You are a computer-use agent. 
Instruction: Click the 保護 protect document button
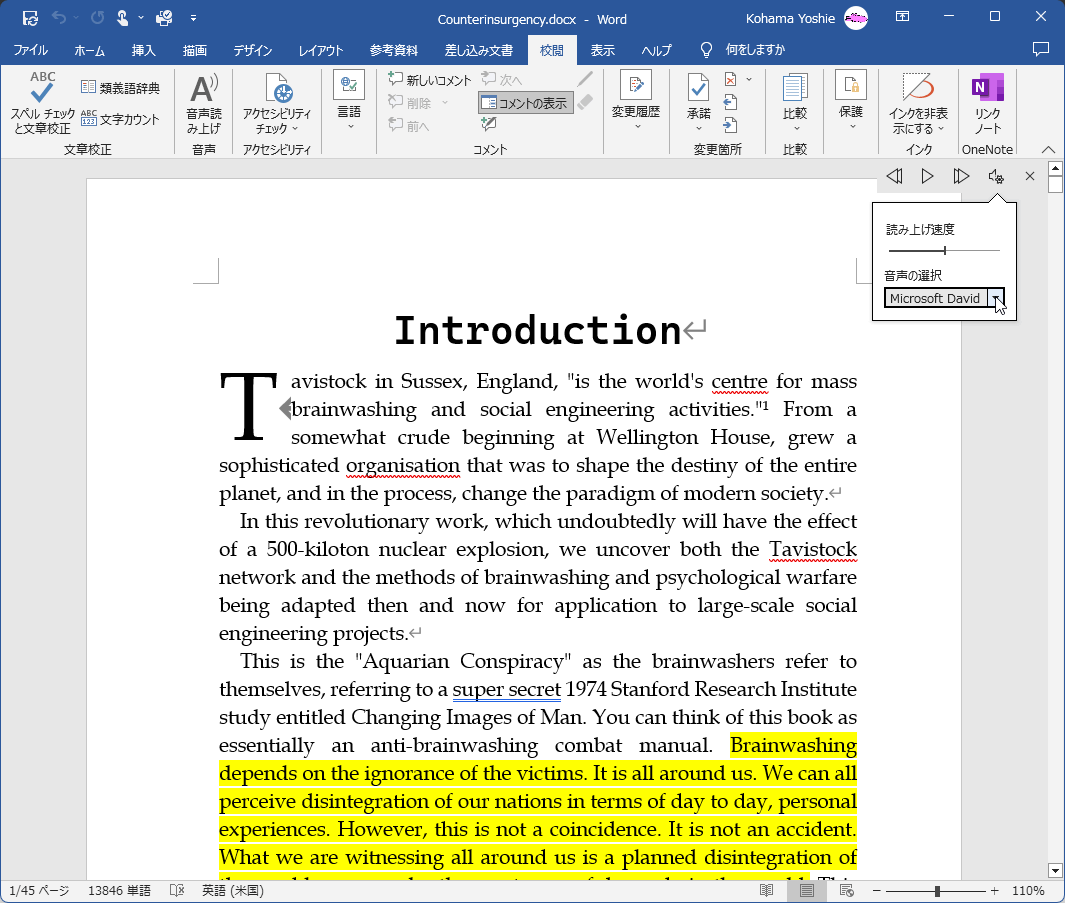point(851,103)
